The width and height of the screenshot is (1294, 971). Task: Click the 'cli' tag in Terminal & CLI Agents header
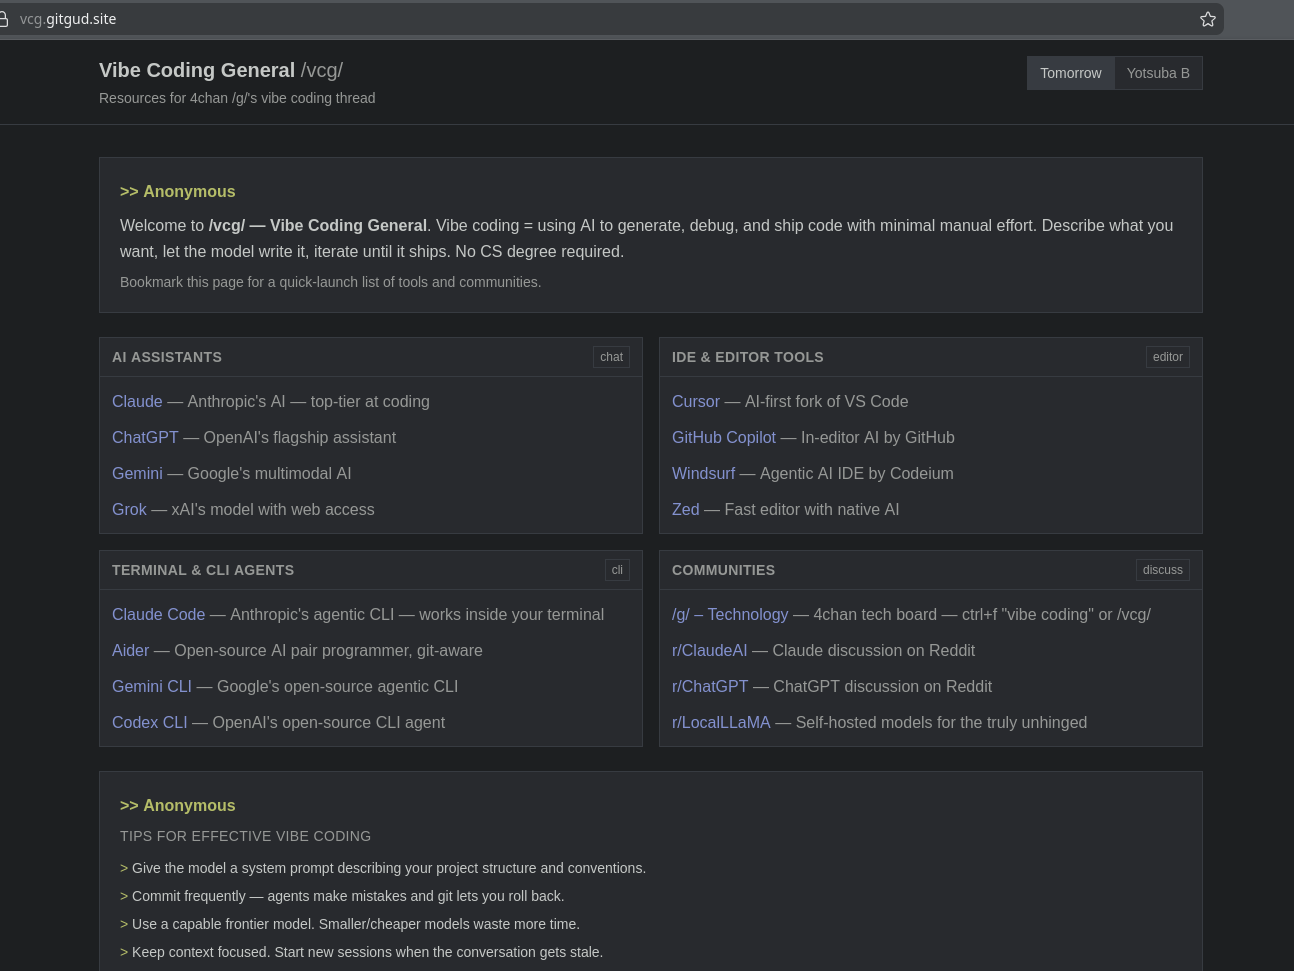coord(617,570)
